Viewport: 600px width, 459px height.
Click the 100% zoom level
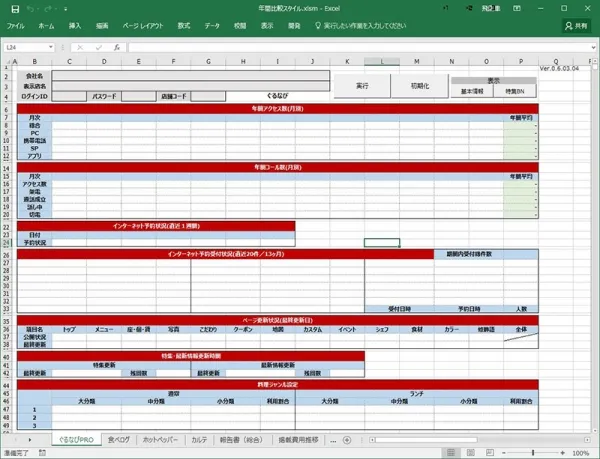(x=580, y=453)
